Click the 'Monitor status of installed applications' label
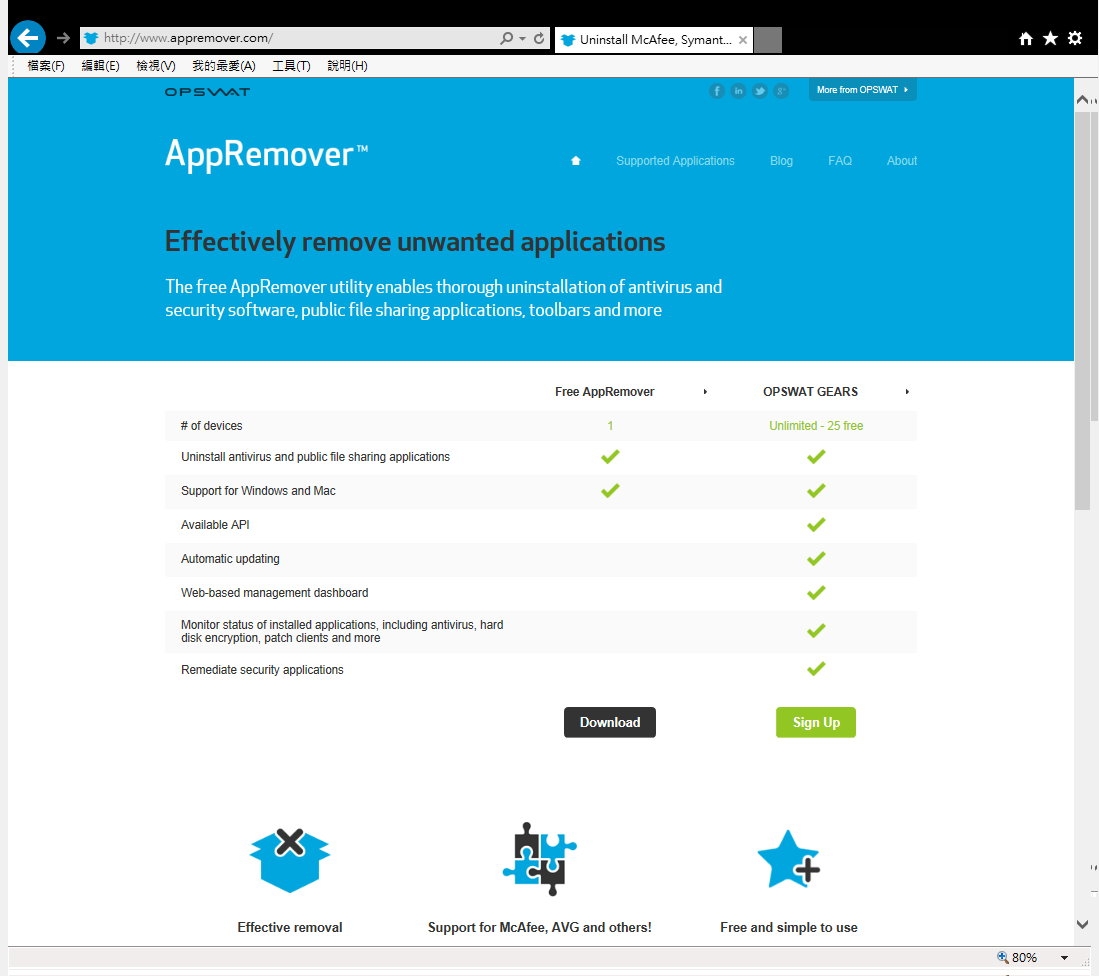 (342, 631)
